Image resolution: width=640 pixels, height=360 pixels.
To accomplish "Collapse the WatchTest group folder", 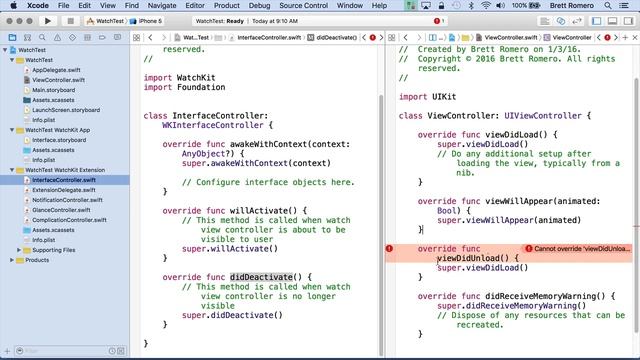I will click(12, 60).
